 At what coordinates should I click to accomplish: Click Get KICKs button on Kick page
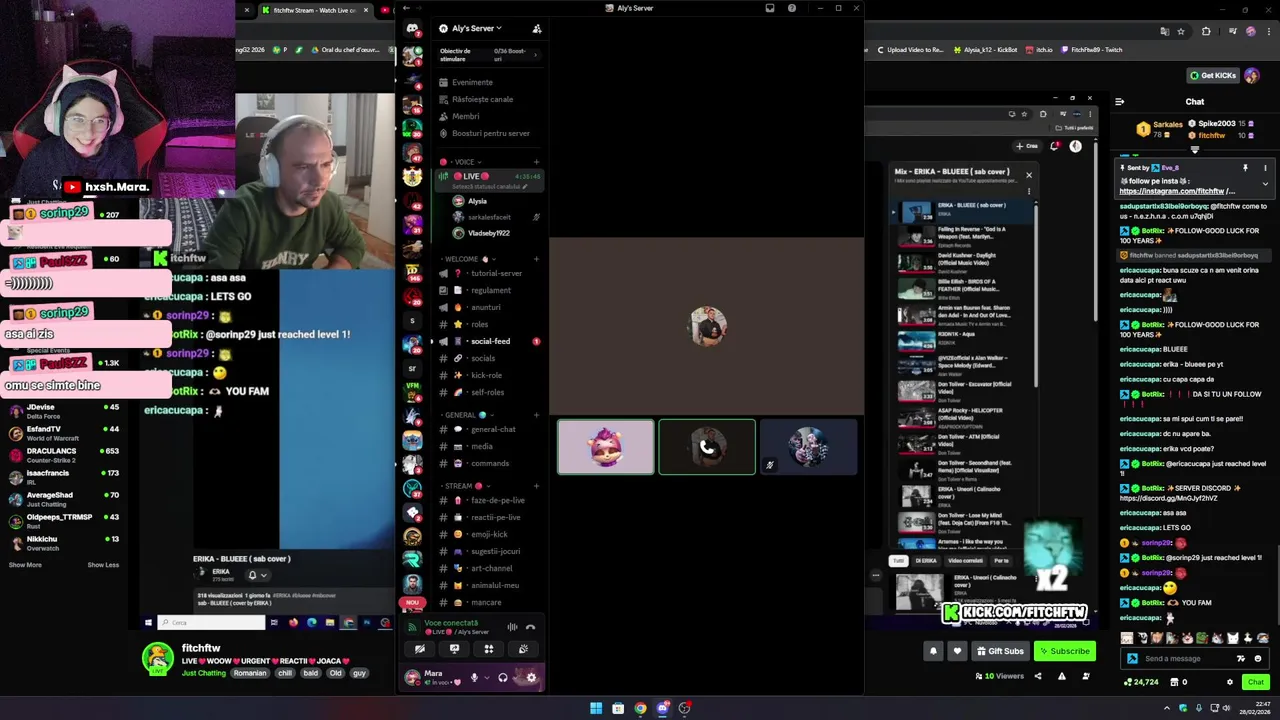point(1213,75)
